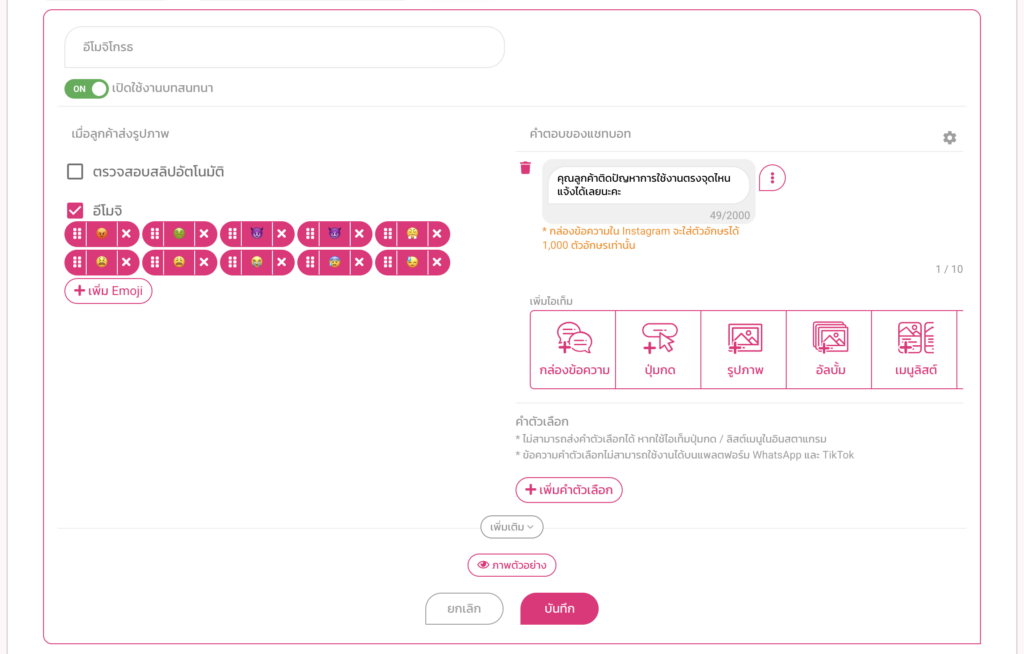Show the ภาพตัวอย่าง preview
1024x654 pixels.
(x=511, y=565)
